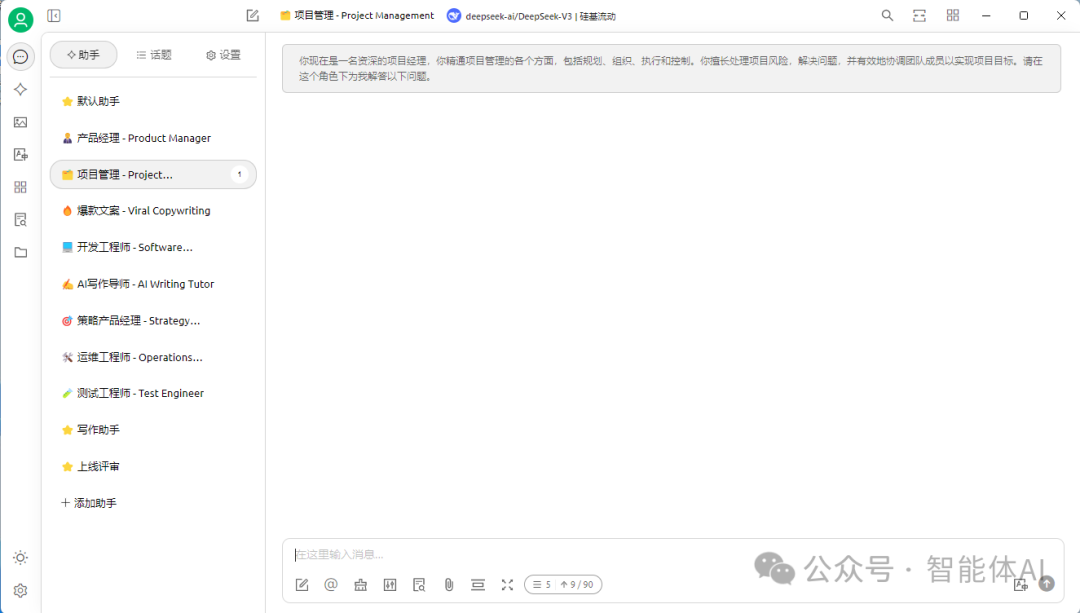Toggle the light/dark theme sun icon
This screenshot has height=613, width=1080.
click(21, 558)
